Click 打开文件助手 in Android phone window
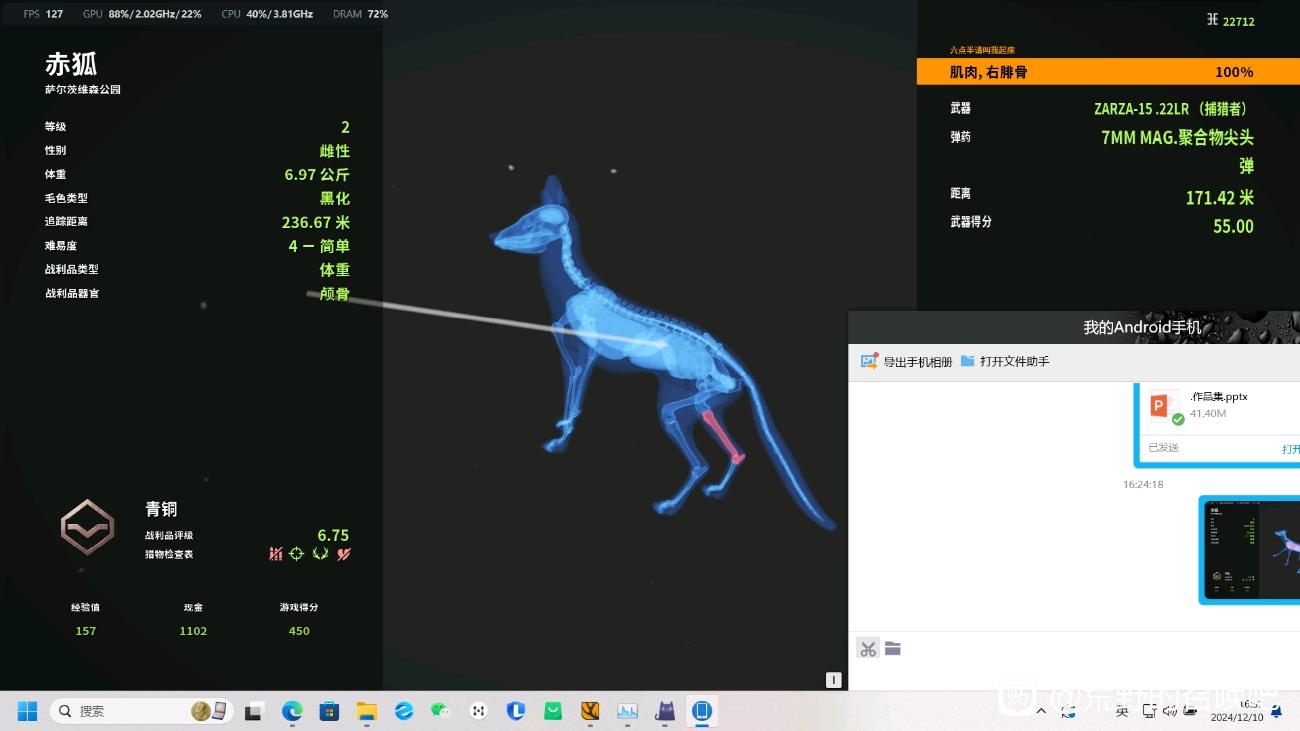Viewport: 1300px width, 731px height. tap(1005, 361)
